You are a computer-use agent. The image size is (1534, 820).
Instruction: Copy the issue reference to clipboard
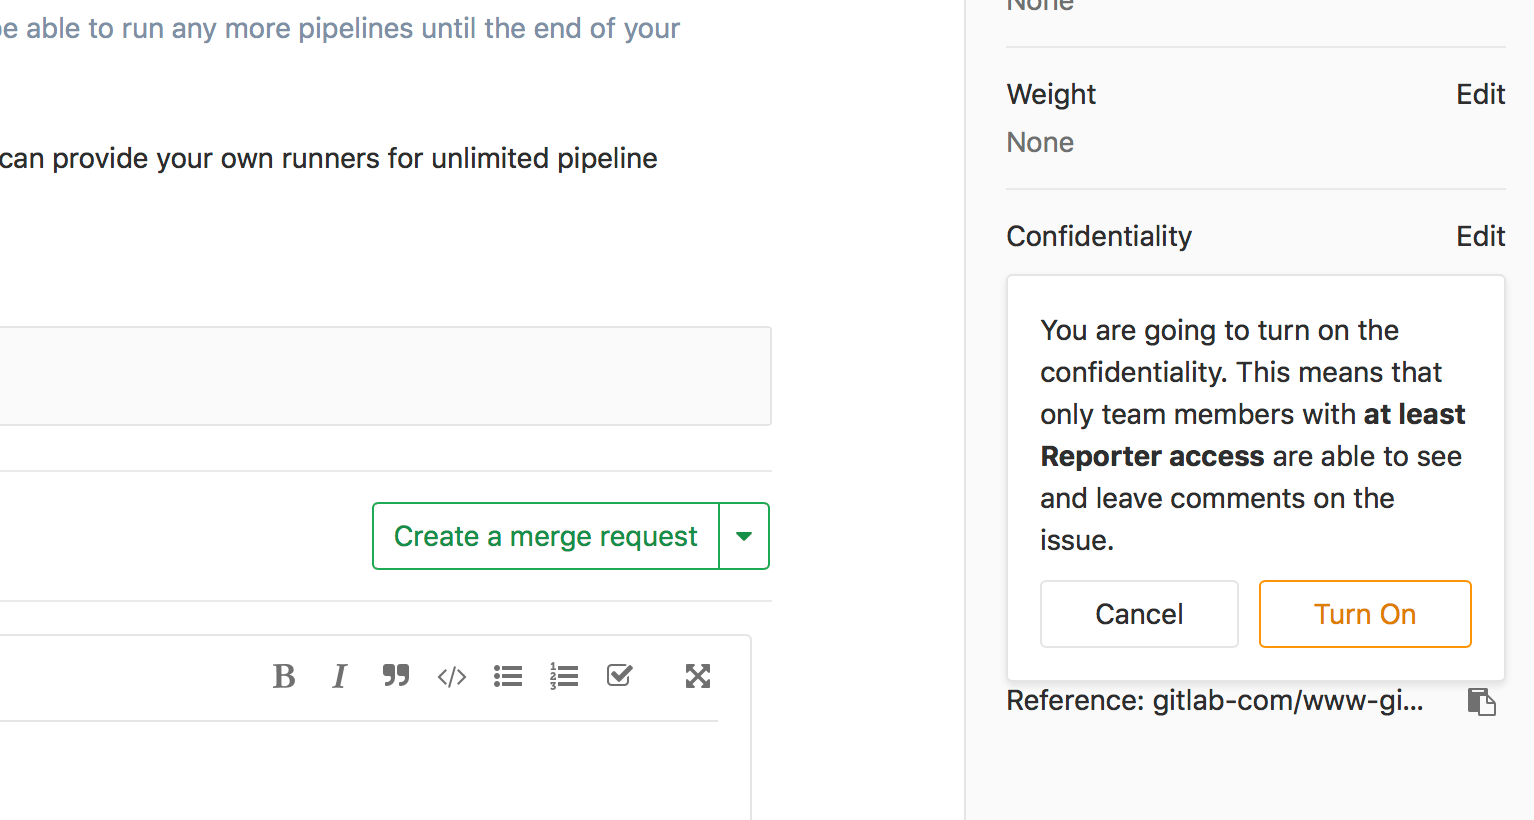[1482, 701]
